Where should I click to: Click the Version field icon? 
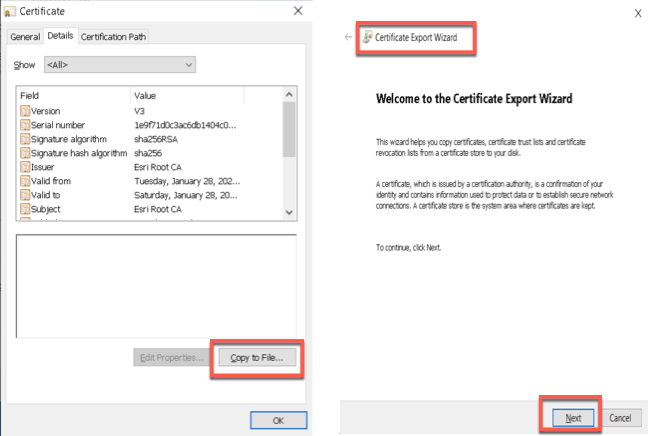pyautogui.click(x=25, y=111)
